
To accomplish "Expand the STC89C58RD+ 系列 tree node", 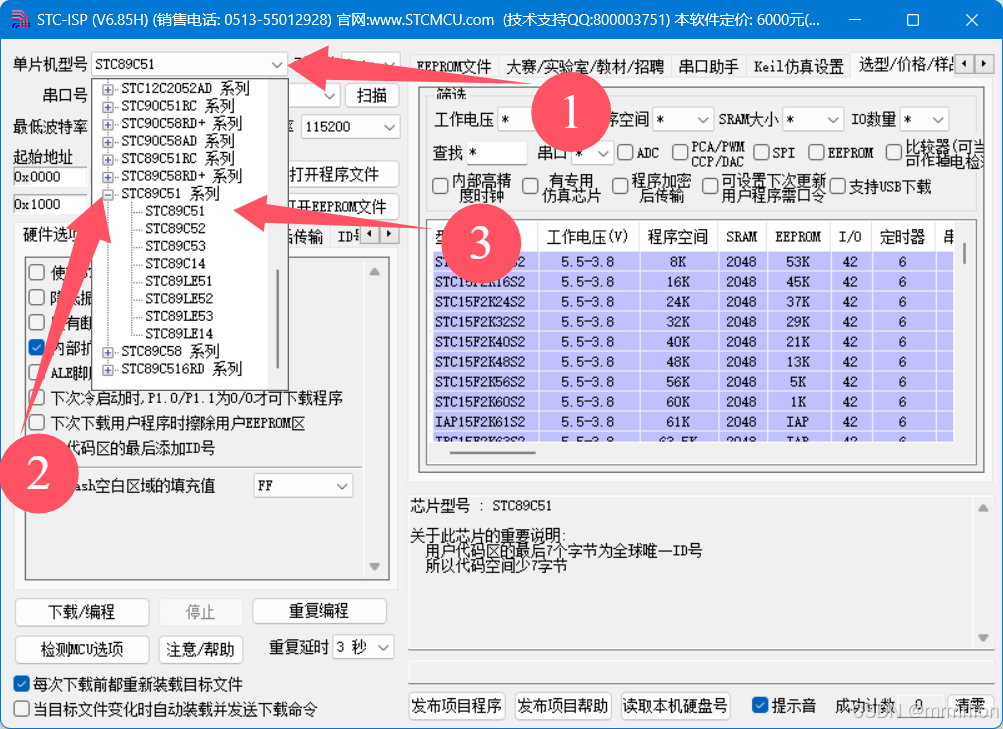I will coord(107,176).
